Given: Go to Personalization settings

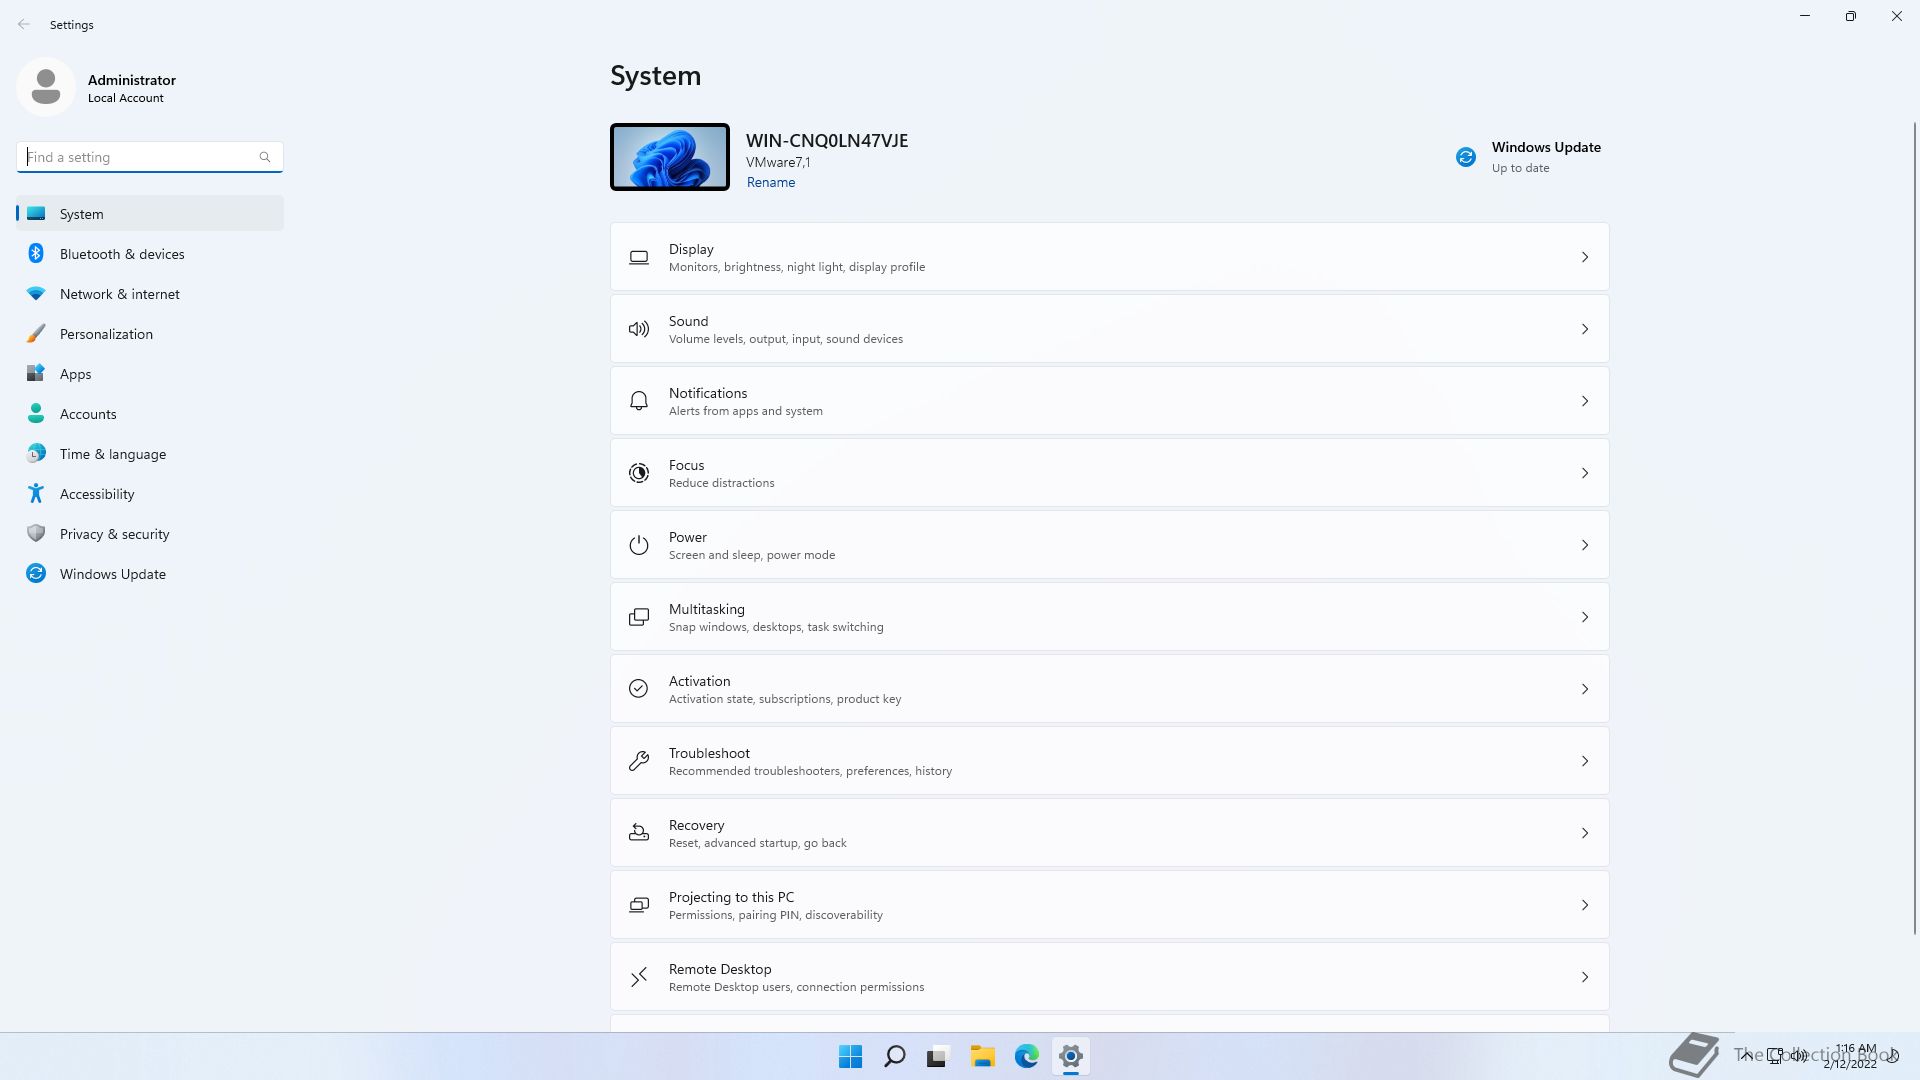Looking at the screenshot, I should (150, 334).
